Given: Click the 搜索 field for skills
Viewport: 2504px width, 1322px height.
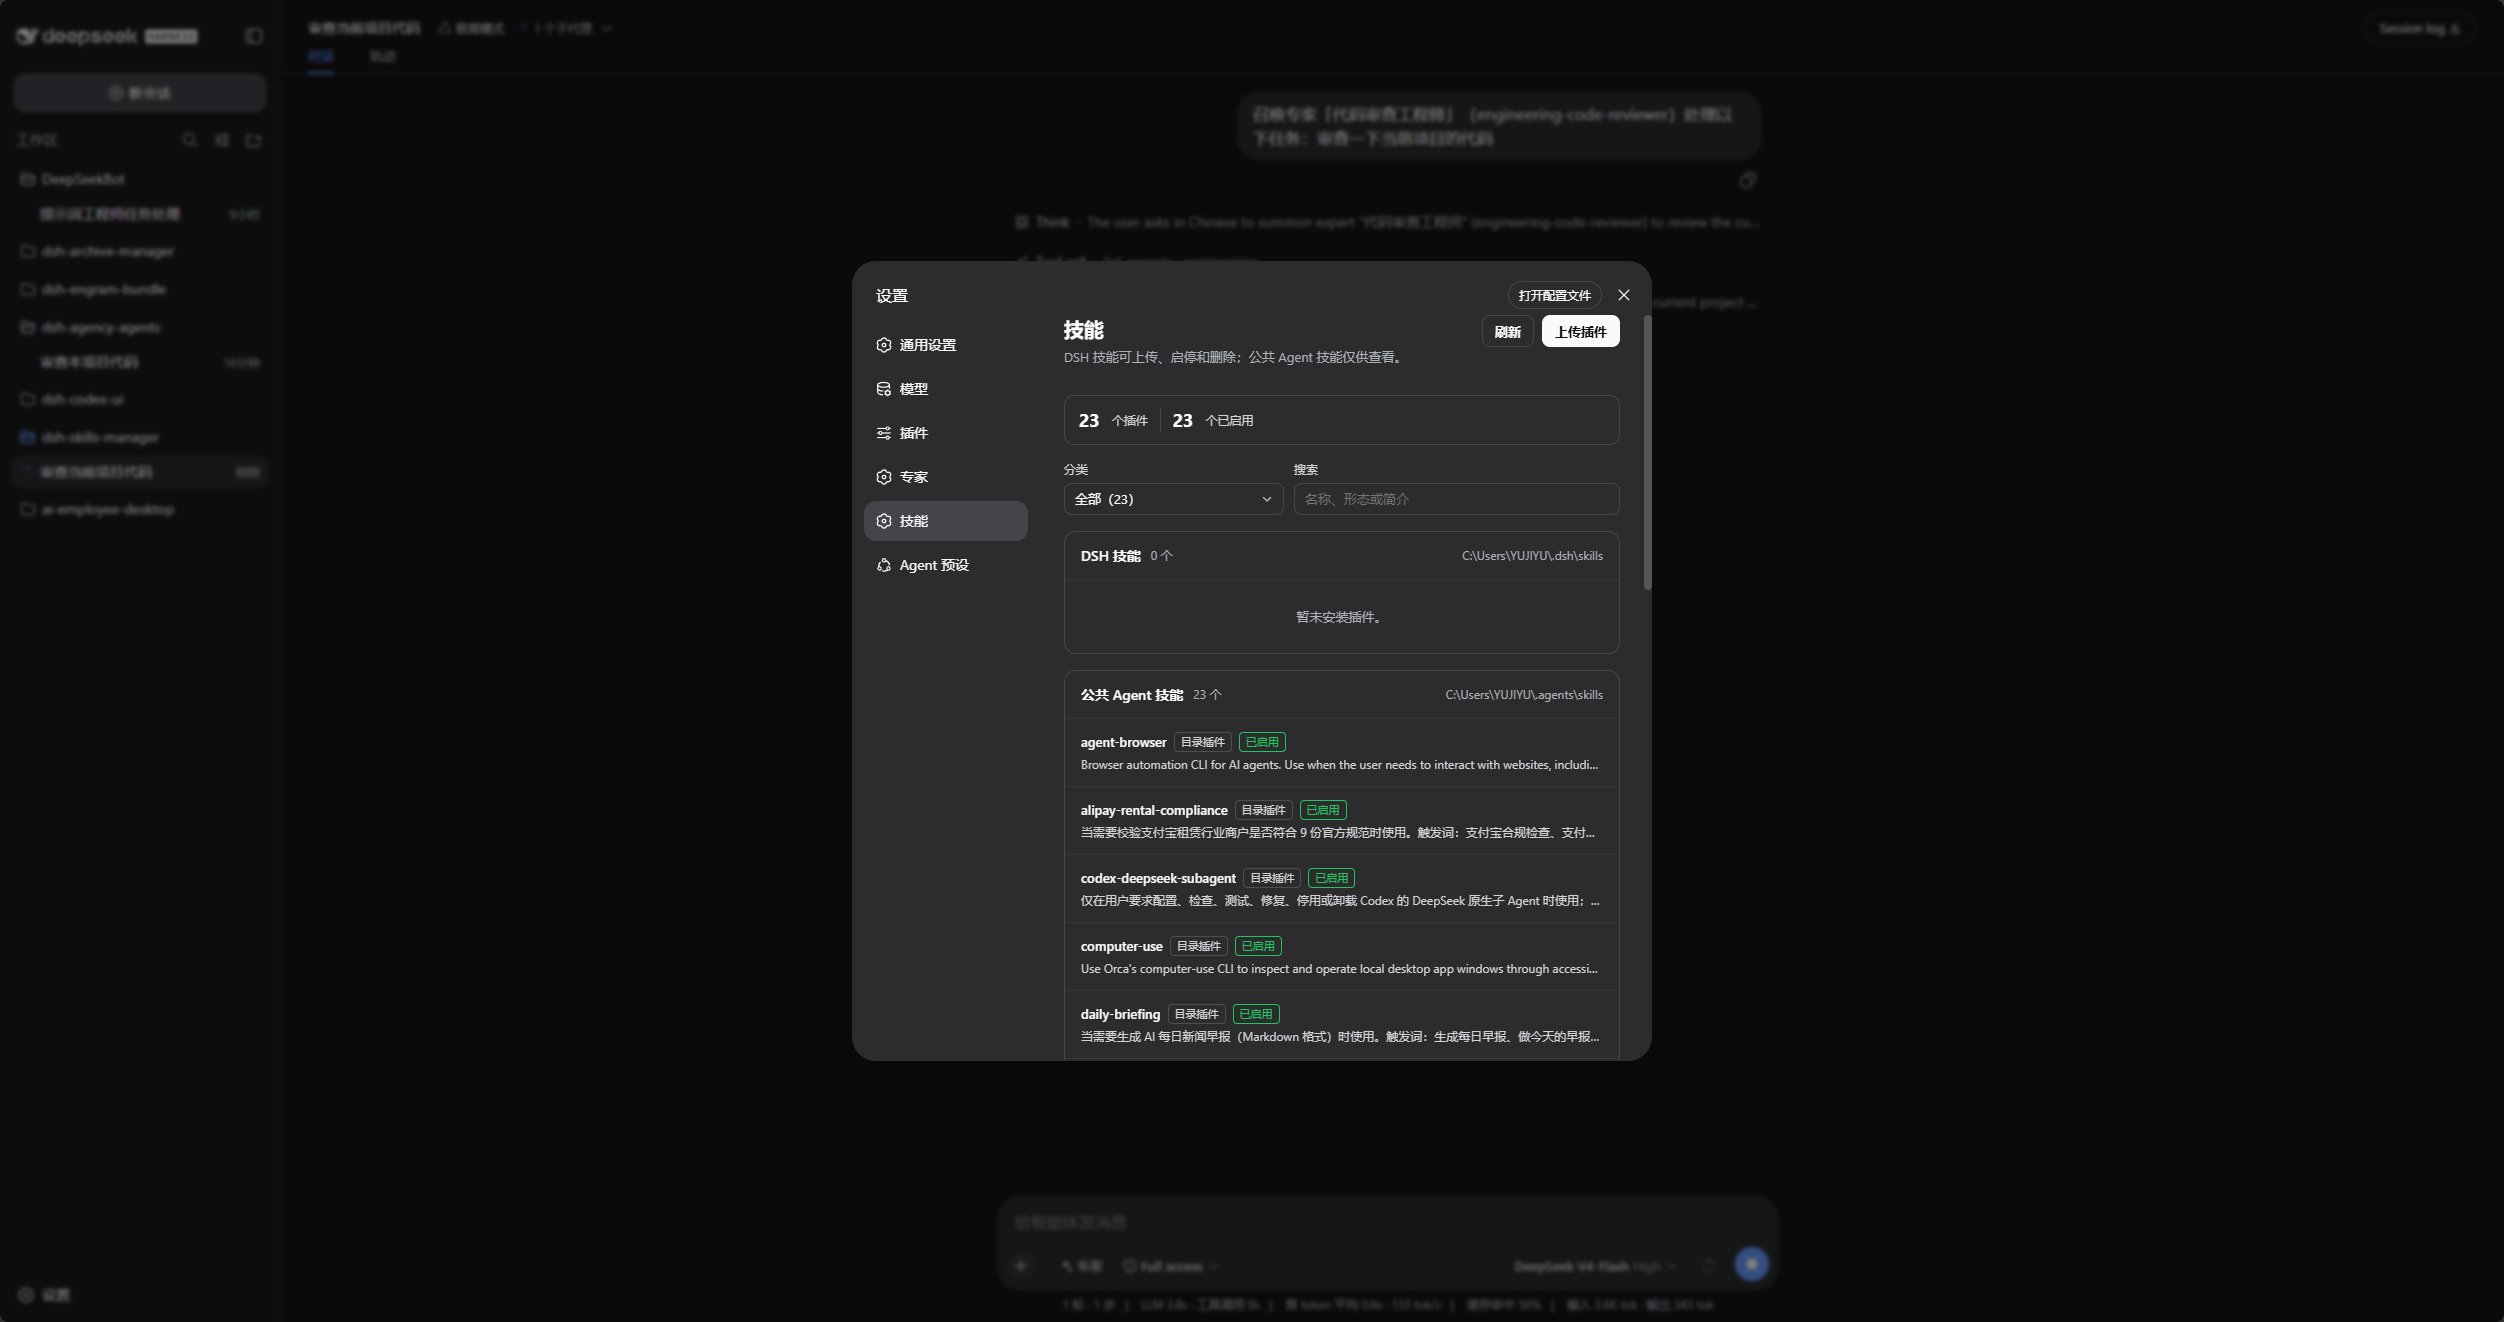Looking at the screenshot, I should pos(1456,499).
